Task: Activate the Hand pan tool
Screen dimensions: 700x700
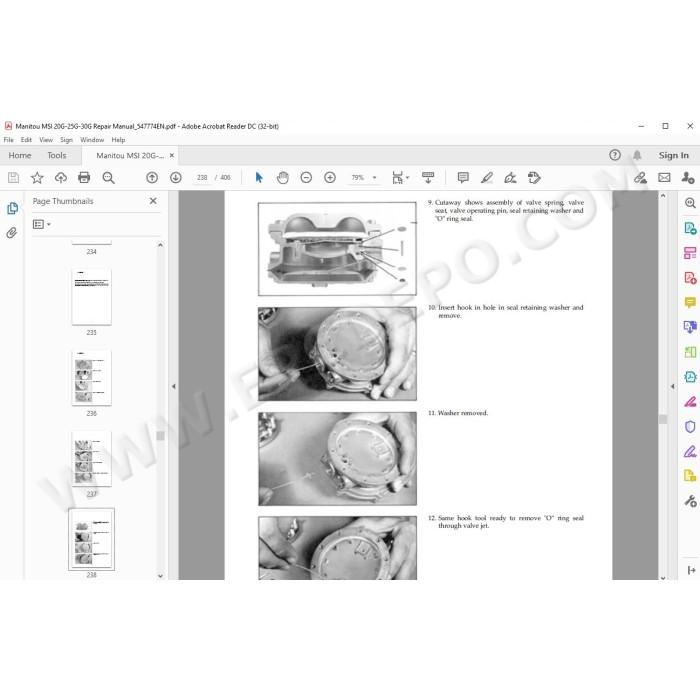Action: [283, 178]
